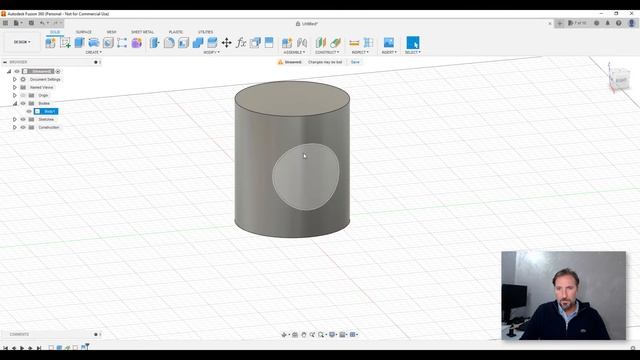Screen dimensions: 640x360
Task: Undo the last action
Action: 42,23
